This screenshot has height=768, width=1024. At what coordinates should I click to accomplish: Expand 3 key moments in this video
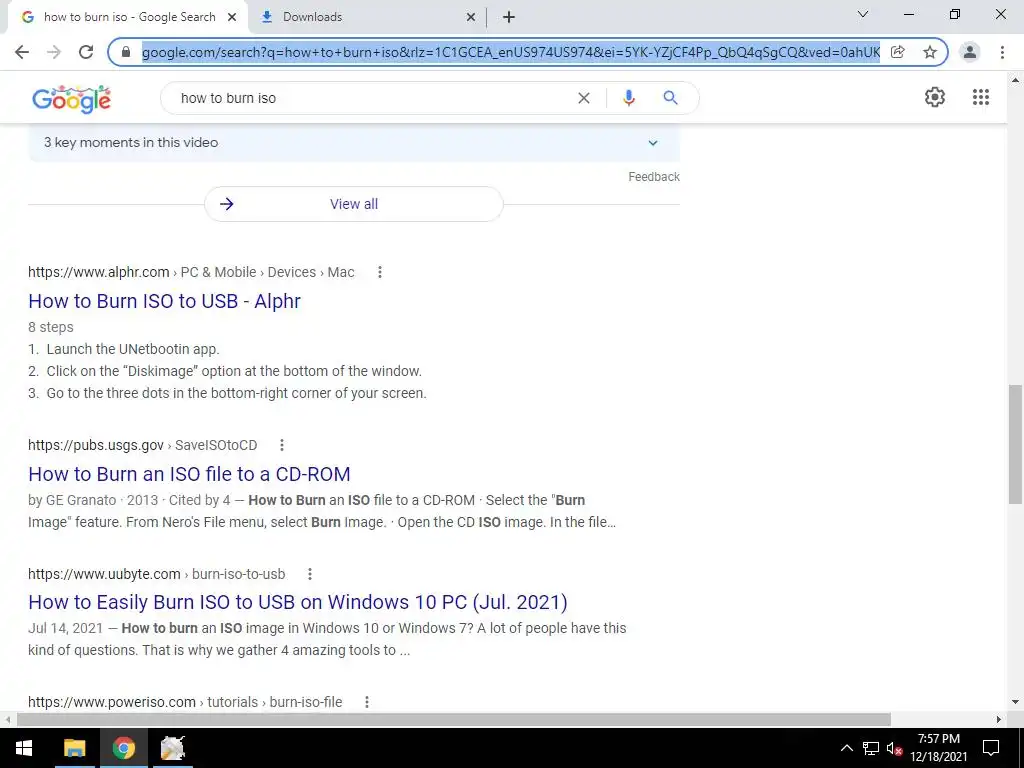(354, 142)
